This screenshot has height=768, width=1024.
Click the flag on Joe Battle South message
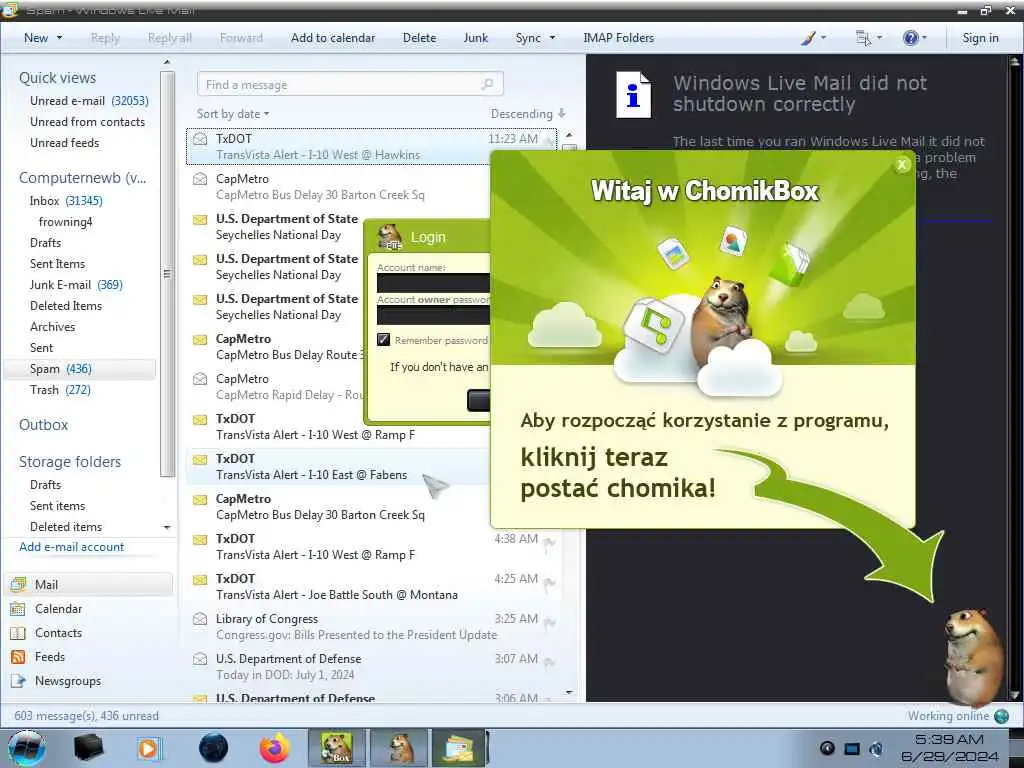(550, 583)
